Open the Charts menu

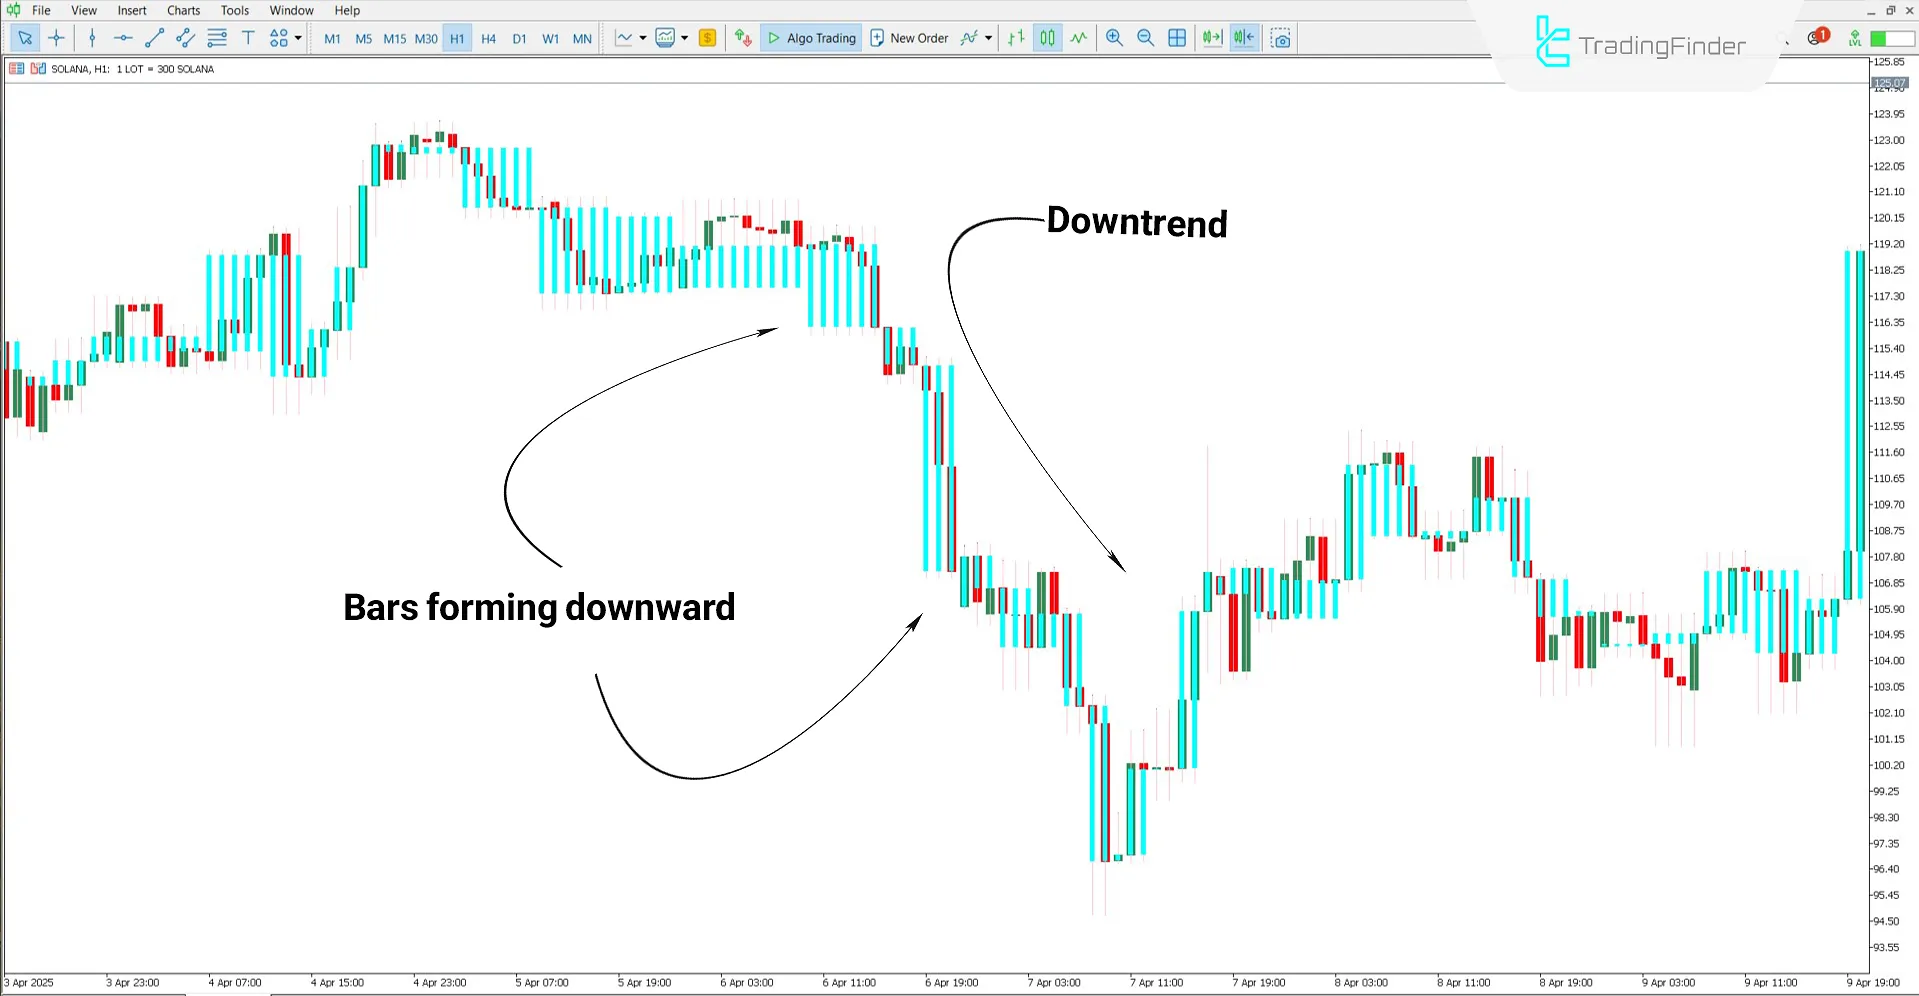pos(183,10)
